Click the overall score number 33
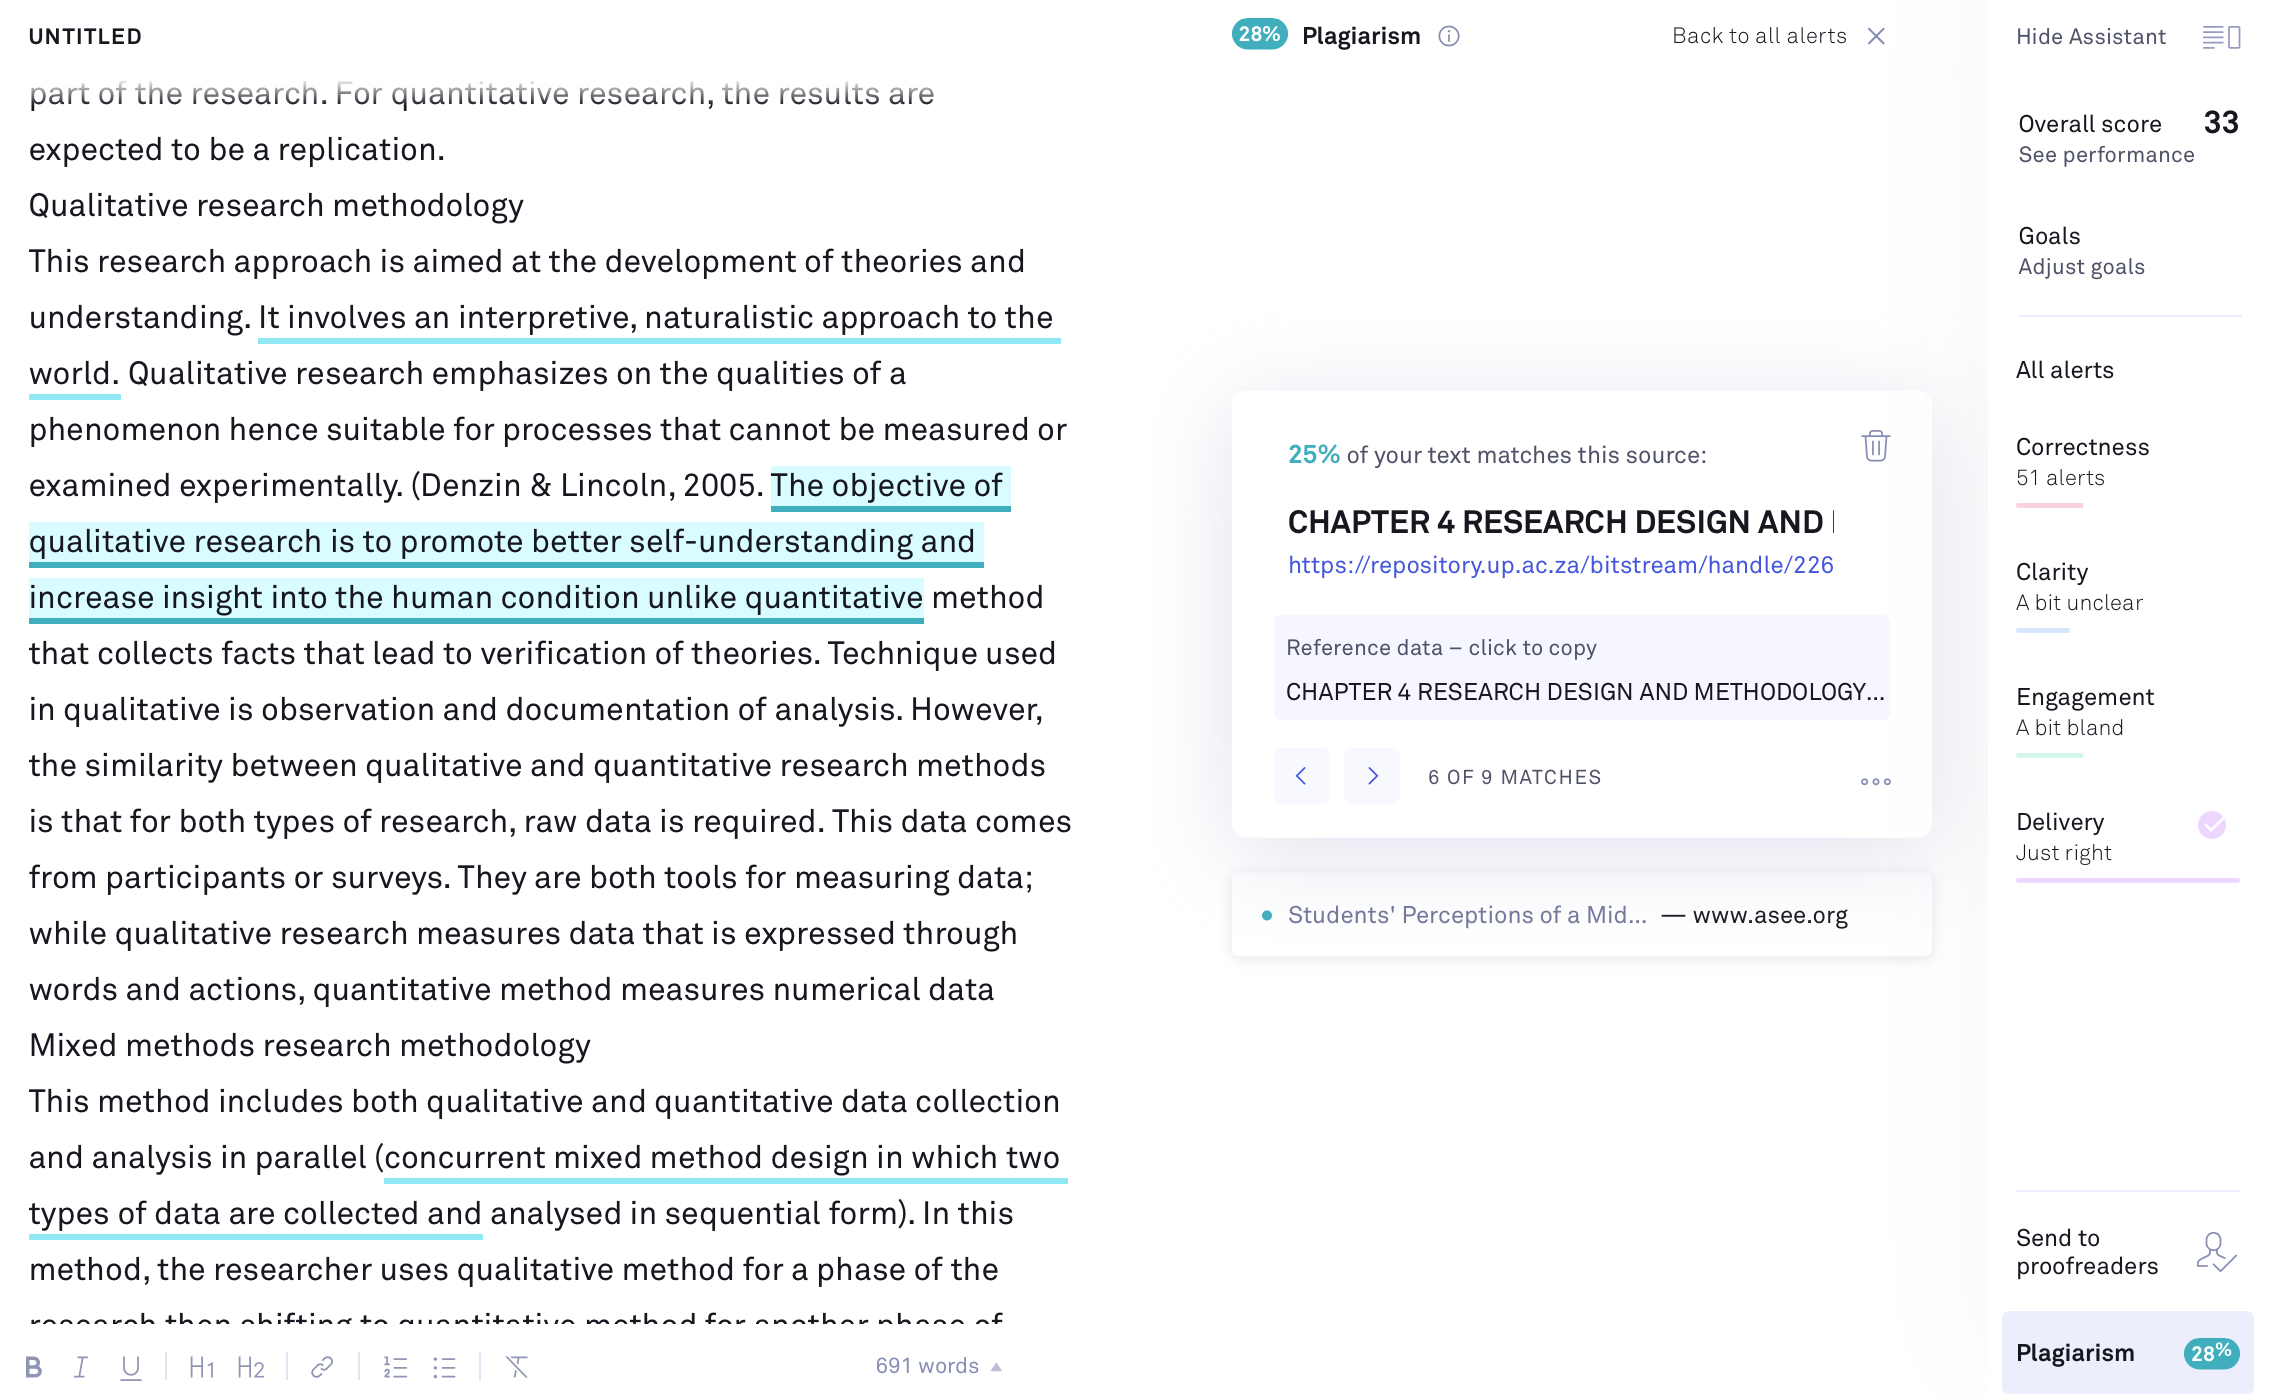The width and height of the screenshot is (2288, 1398). (x=2221, y=123)
